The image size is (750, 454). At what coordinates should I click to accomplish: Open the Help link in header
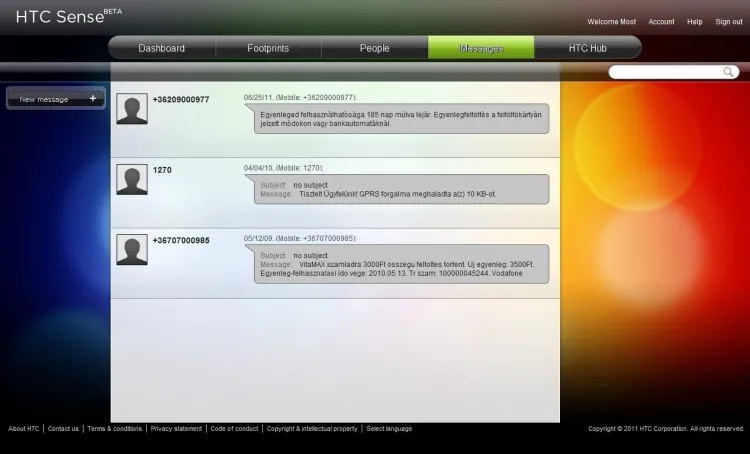click(x=695, y=22)
